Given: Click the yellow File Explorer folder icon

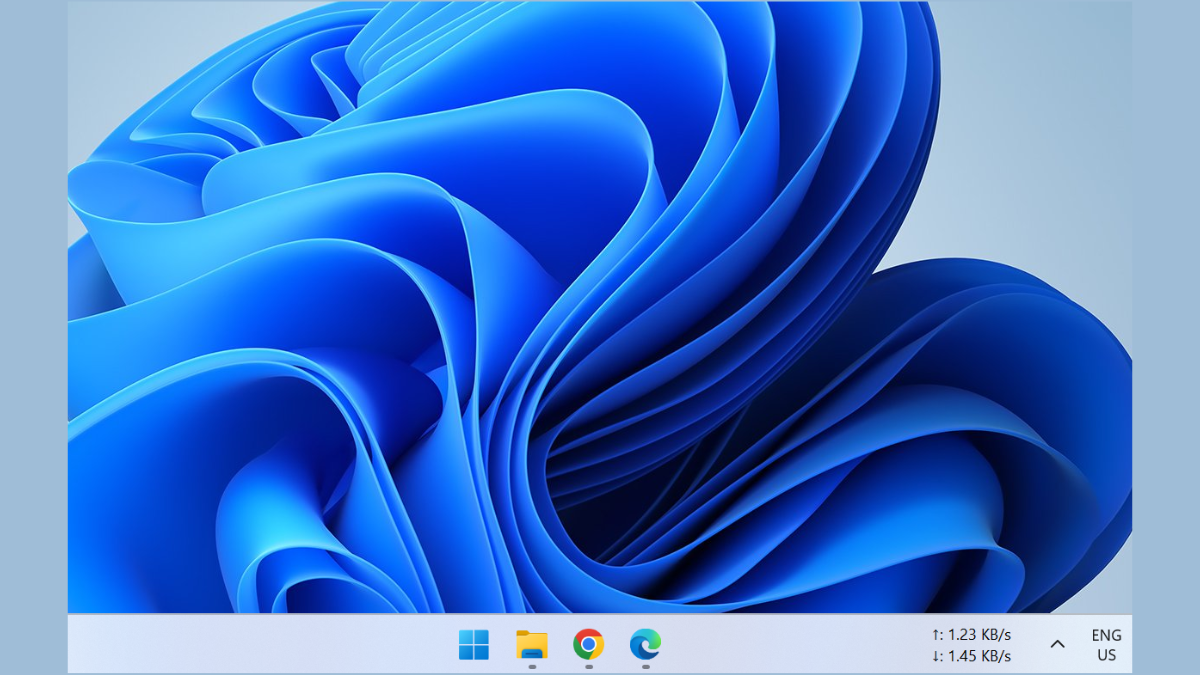Looking at the screenshot, I should click(532, 645).
